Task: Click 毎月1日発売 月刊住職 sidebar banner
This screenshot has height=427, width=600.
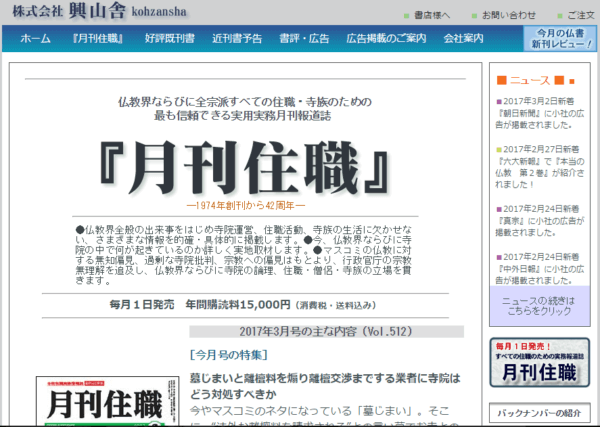Action: click(x=540, y=362)
